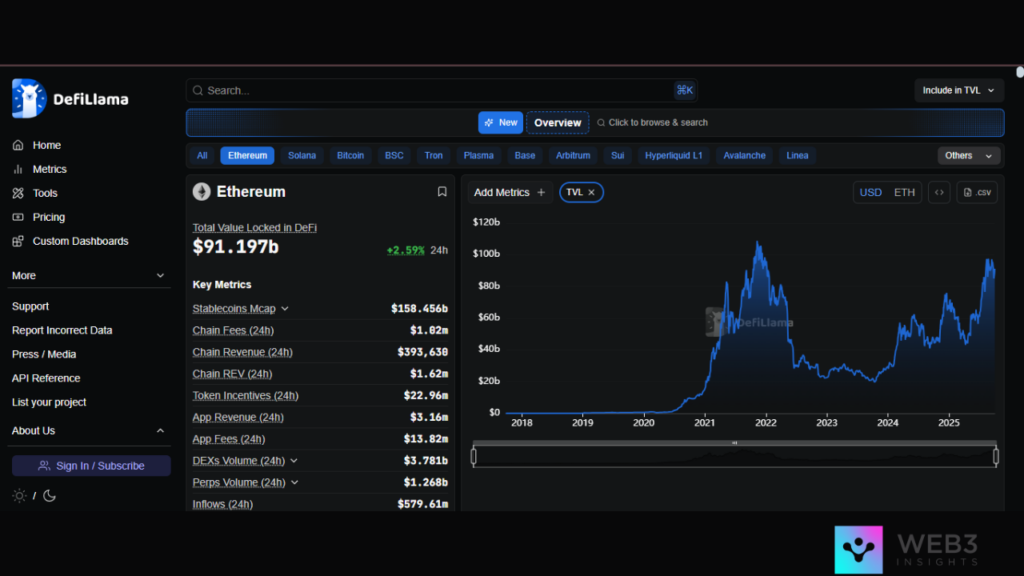The image size is (1024, 576).
Task: Download chart data as .csv
Action: tap(977, 192)
